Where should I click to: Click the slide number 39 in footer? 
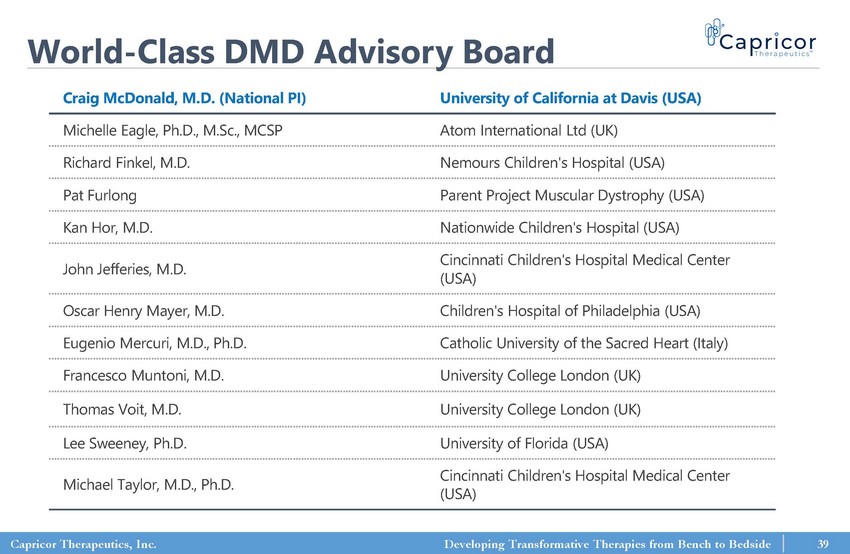coord(823,543)
